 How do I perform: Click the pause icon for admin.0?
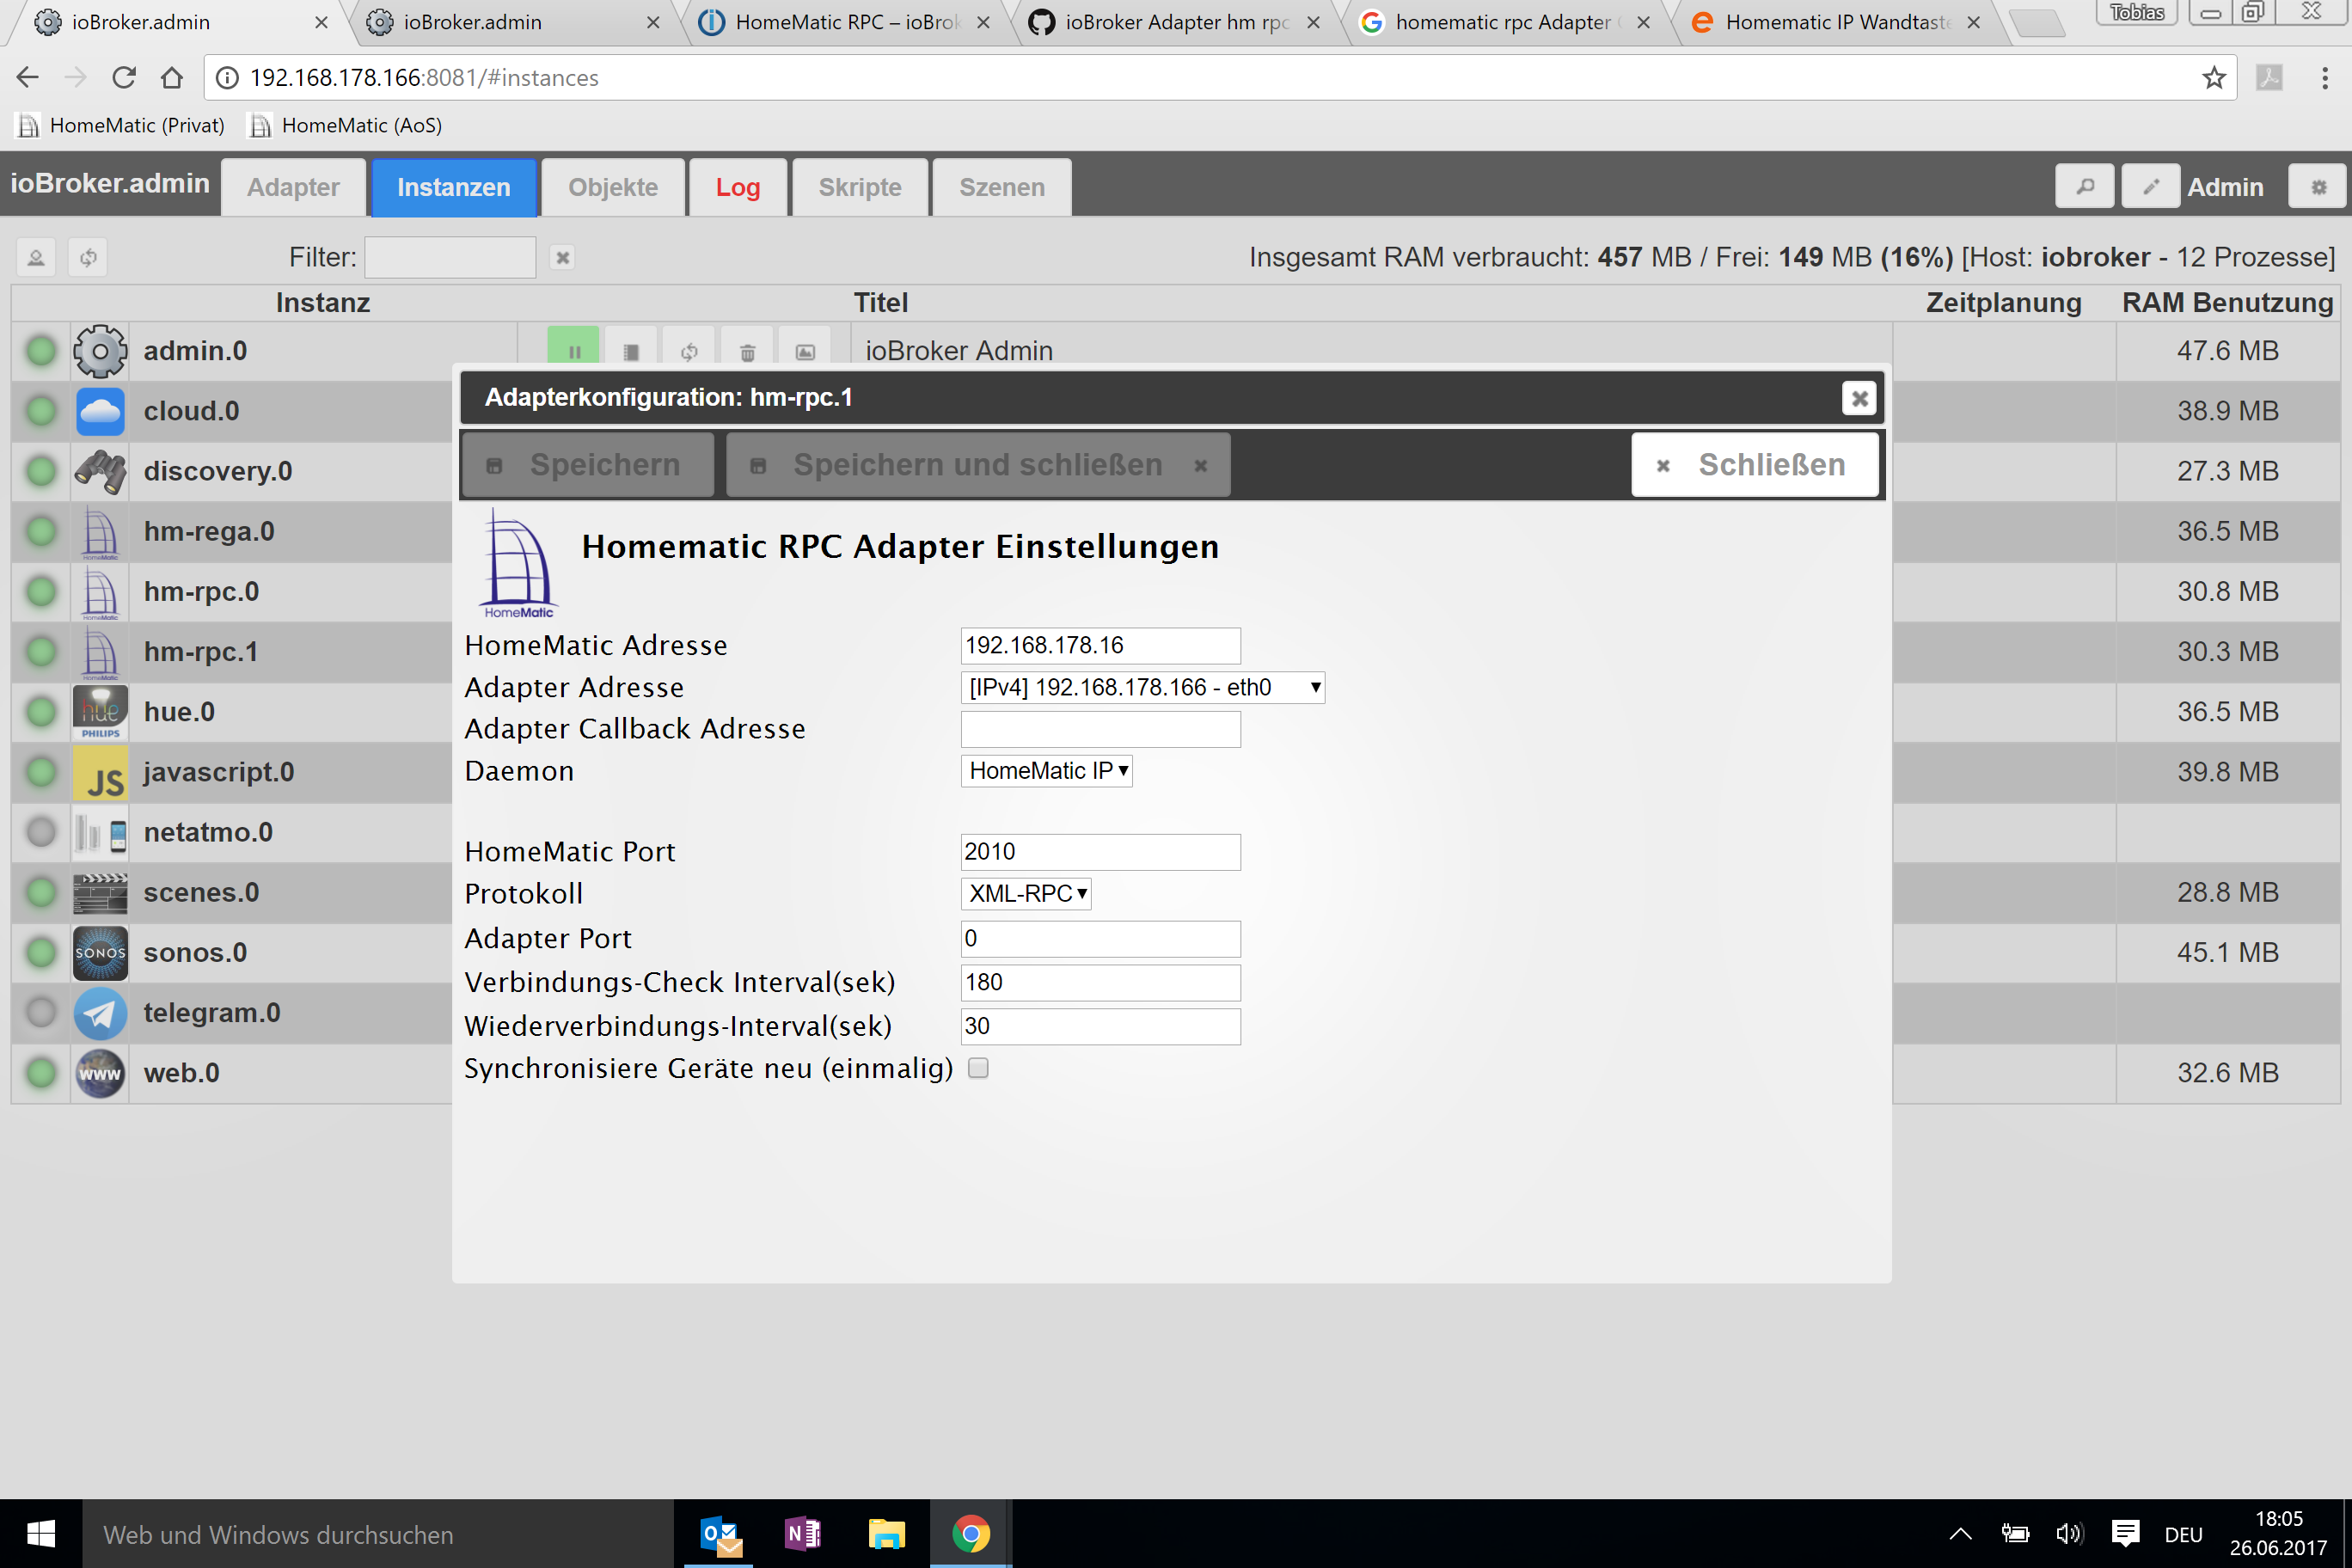(x=574, y=350)
